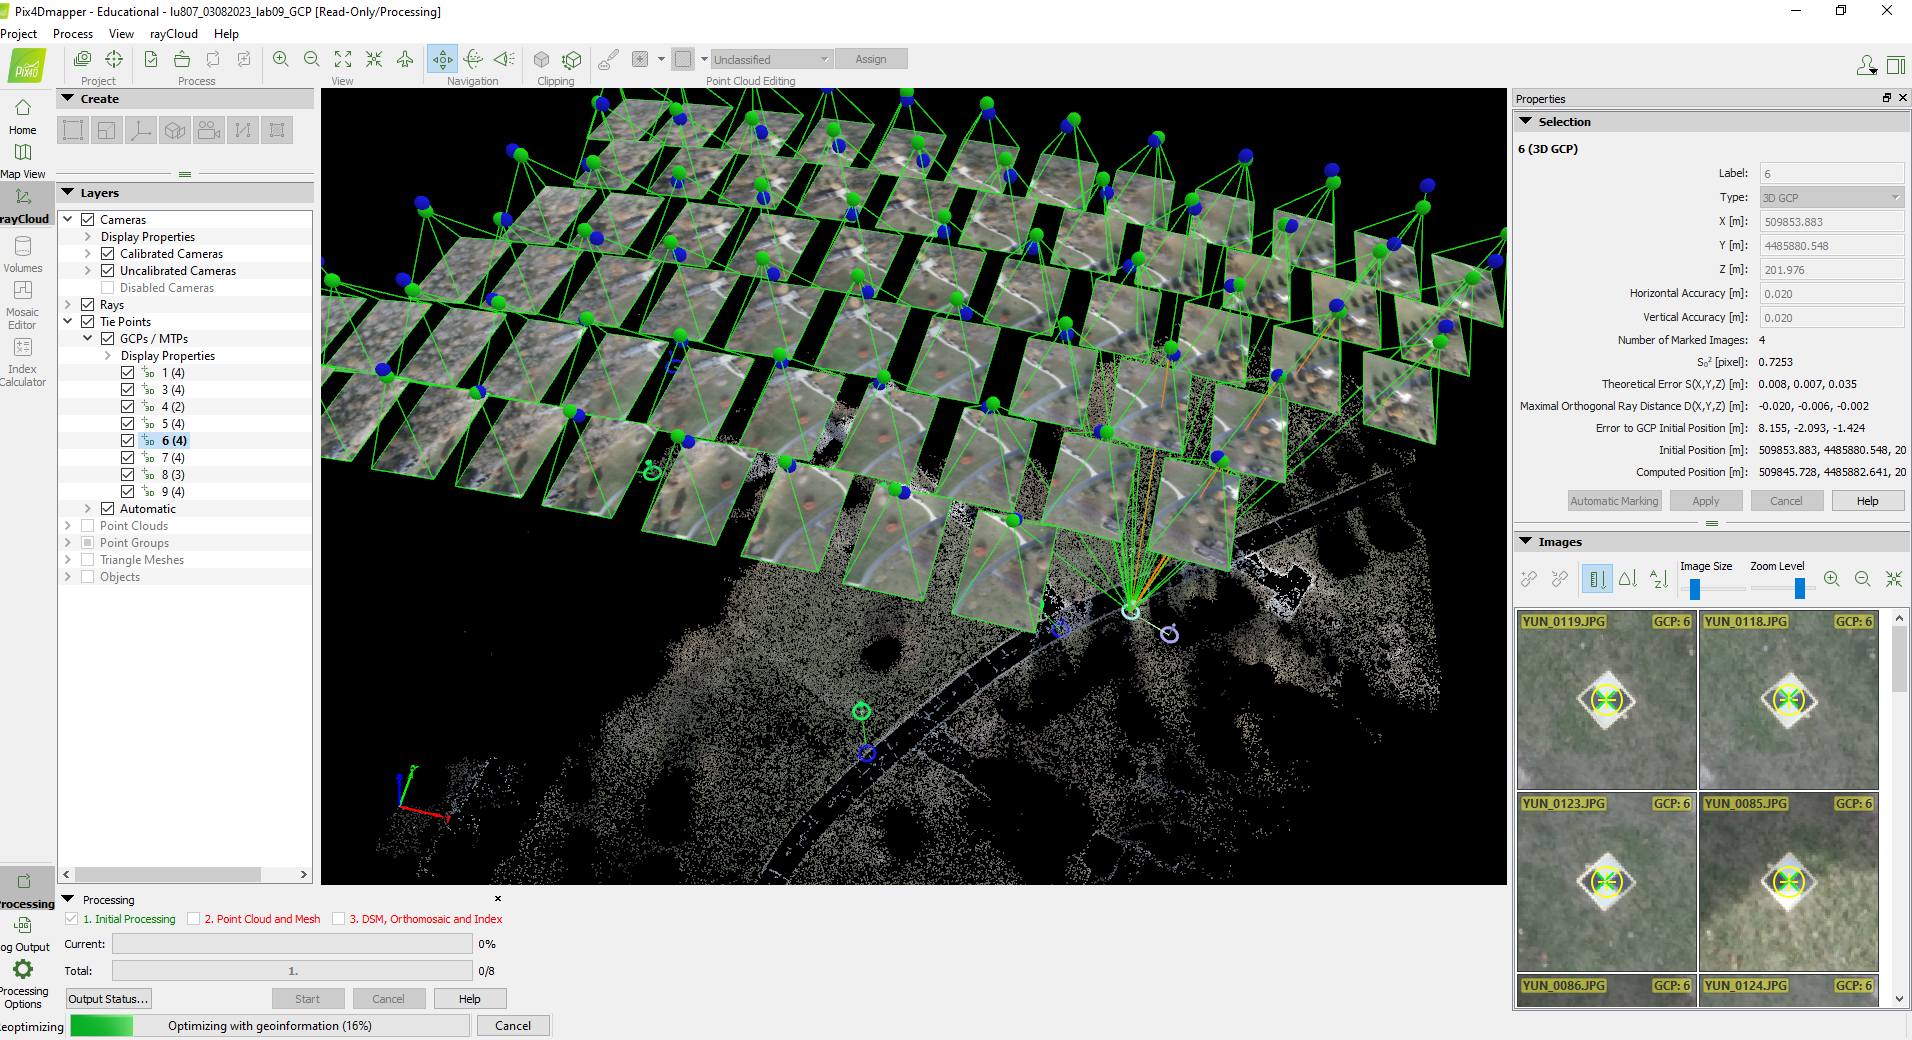Click the airplane viewpoint icon
This screenshot has height=1040, width=1912.
tap(405, 59)
